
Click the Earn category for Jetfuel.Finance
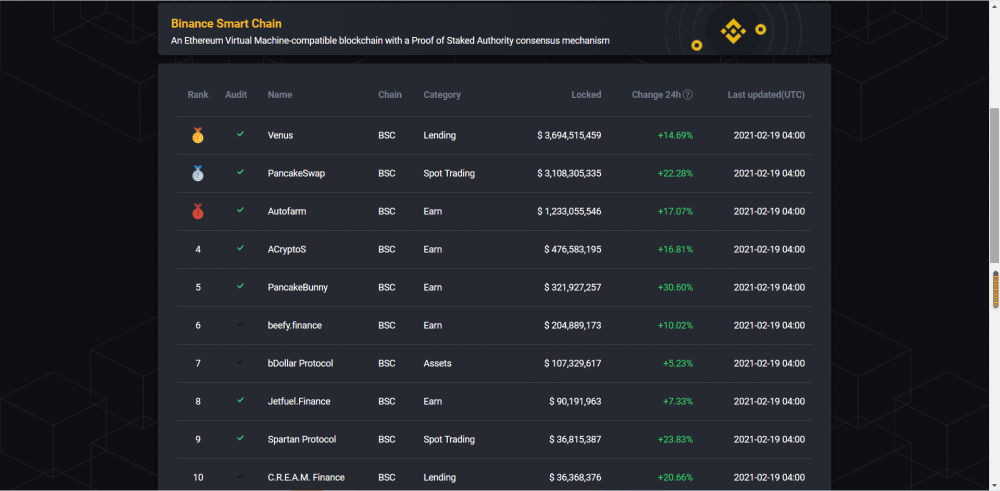[x=432, y=402]
